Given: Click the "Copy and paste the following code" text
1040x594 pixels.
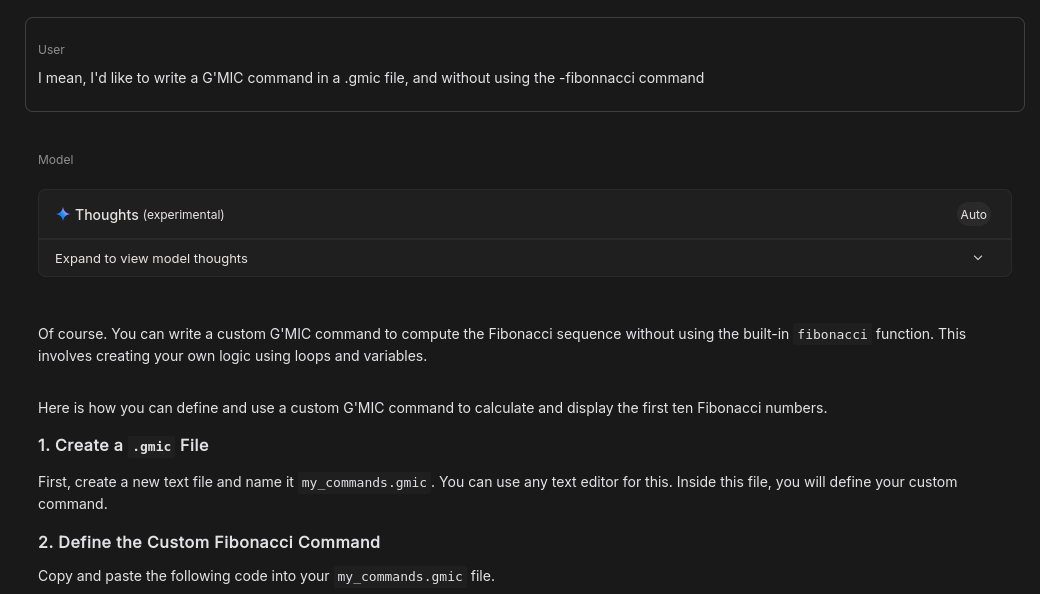Looking at the screenshot, I should pos(183,576).
